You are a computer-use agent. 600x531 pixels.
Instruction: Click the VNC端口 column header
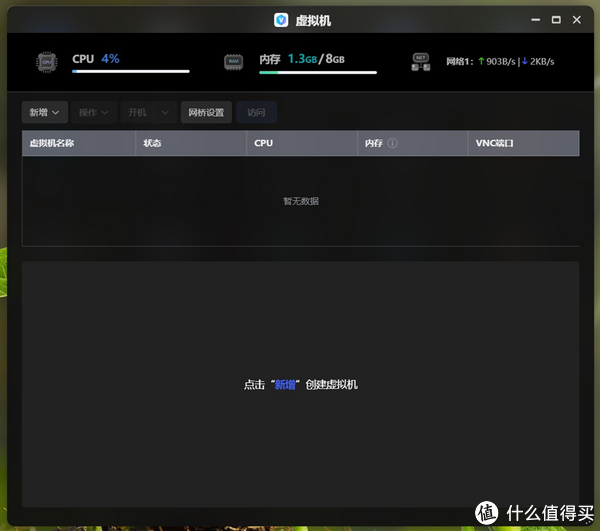524,143
